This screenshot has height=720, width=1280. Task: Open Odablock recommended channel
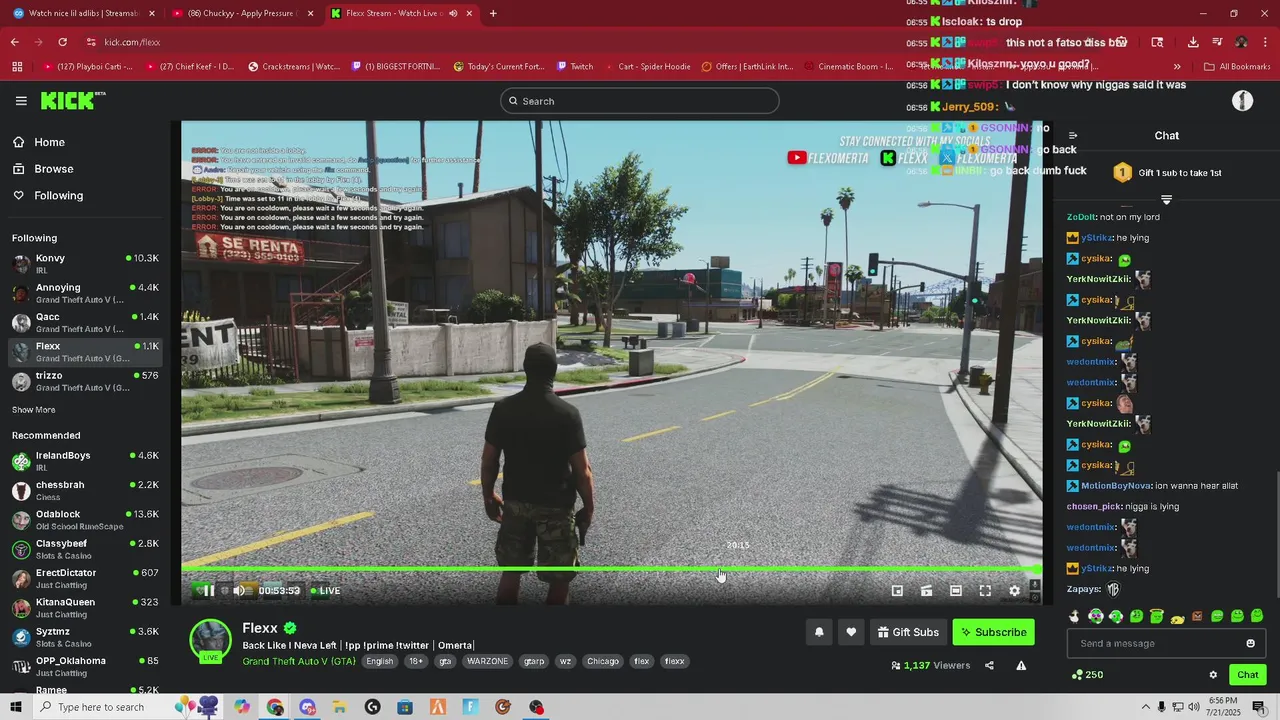pos(85,520)
